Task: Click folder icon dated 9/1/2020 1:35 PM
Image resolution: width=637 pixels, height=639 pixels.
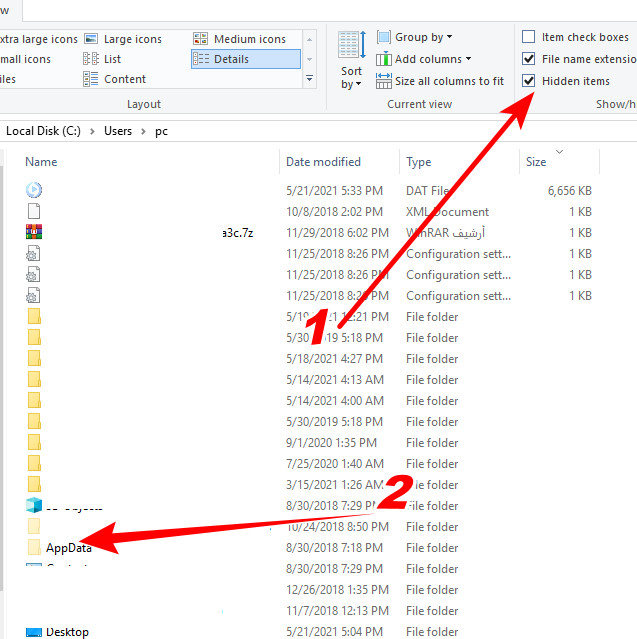Action: [x=34, y=443]
